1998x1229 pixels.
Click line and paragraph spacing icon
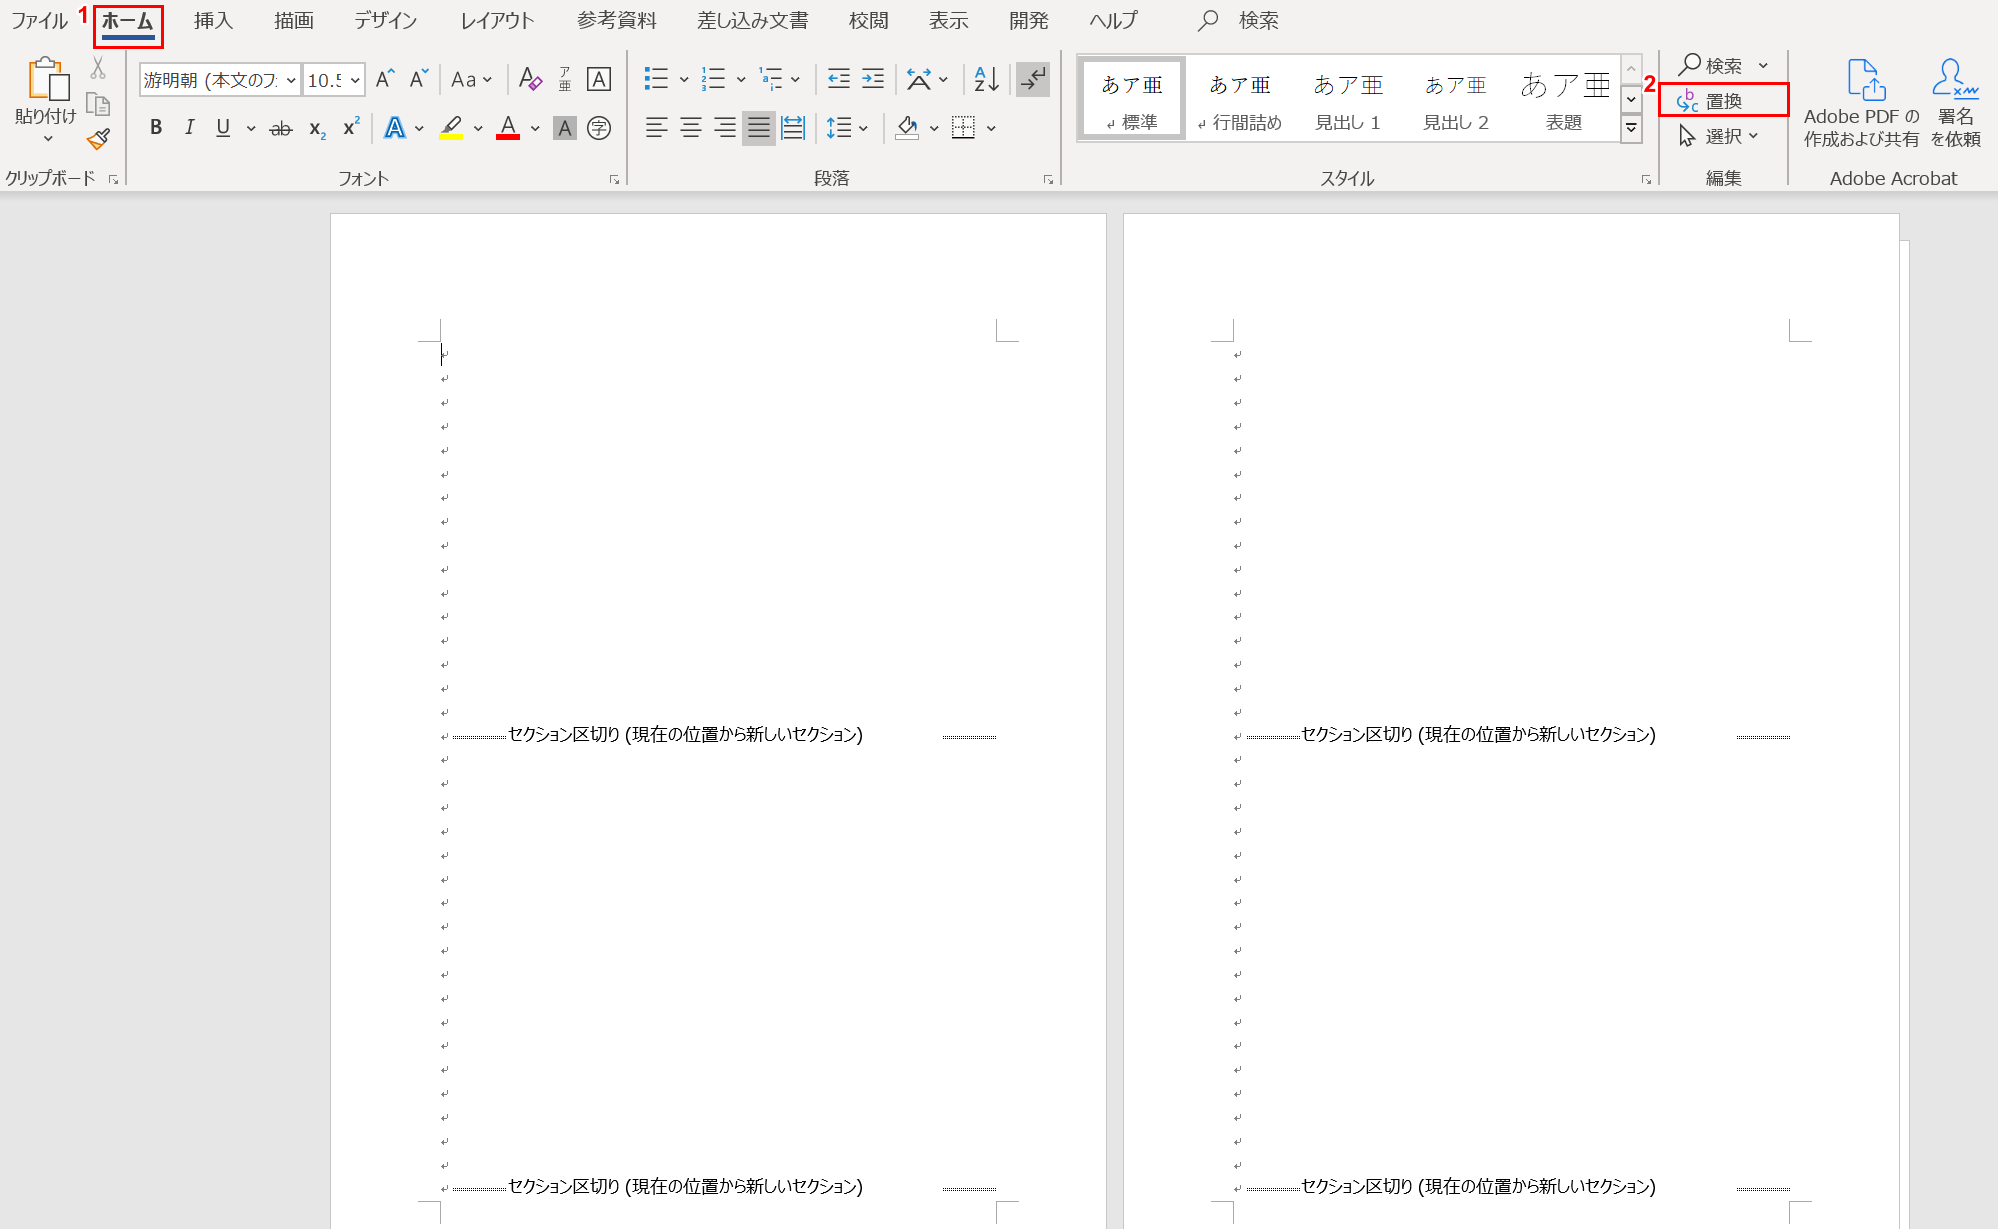pyautogui.click(x=839, y=128)
